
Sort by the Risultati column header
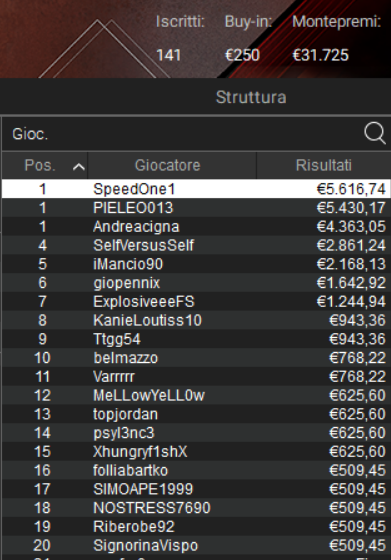[324, 165]
